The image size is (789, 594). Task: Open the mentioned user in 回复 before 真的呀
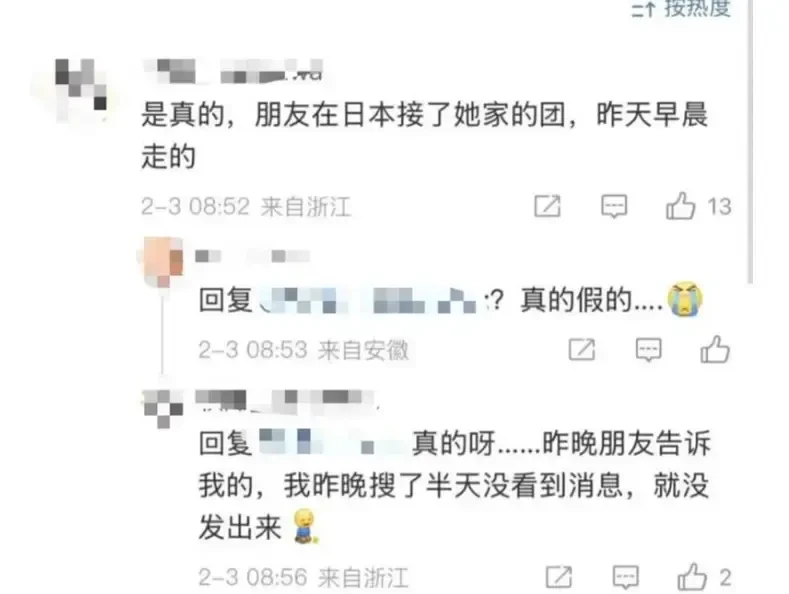332,443
